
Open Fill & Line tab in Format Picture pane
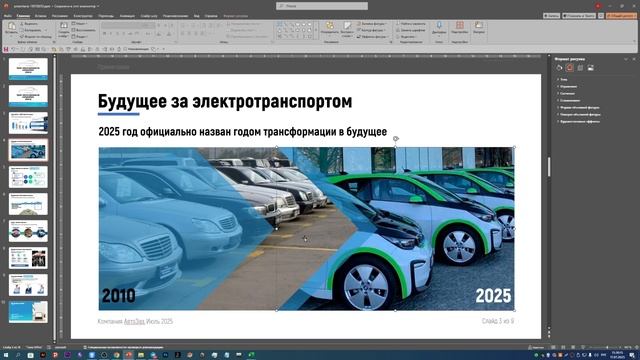(559, 68)
